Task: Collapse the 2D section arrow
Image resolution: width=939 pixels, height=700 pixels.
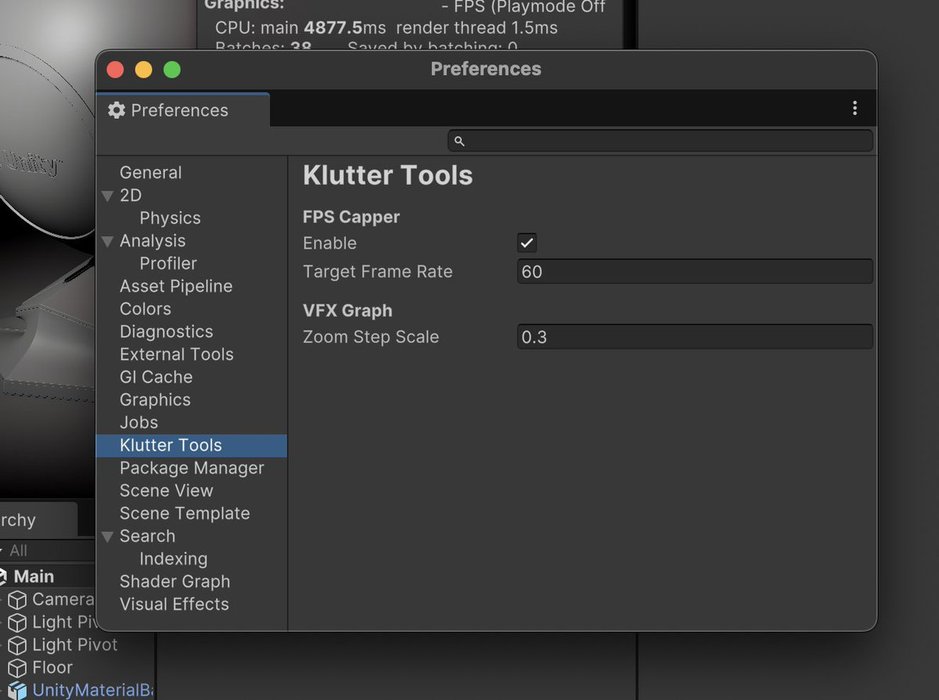Action: [x=108, y=196]
